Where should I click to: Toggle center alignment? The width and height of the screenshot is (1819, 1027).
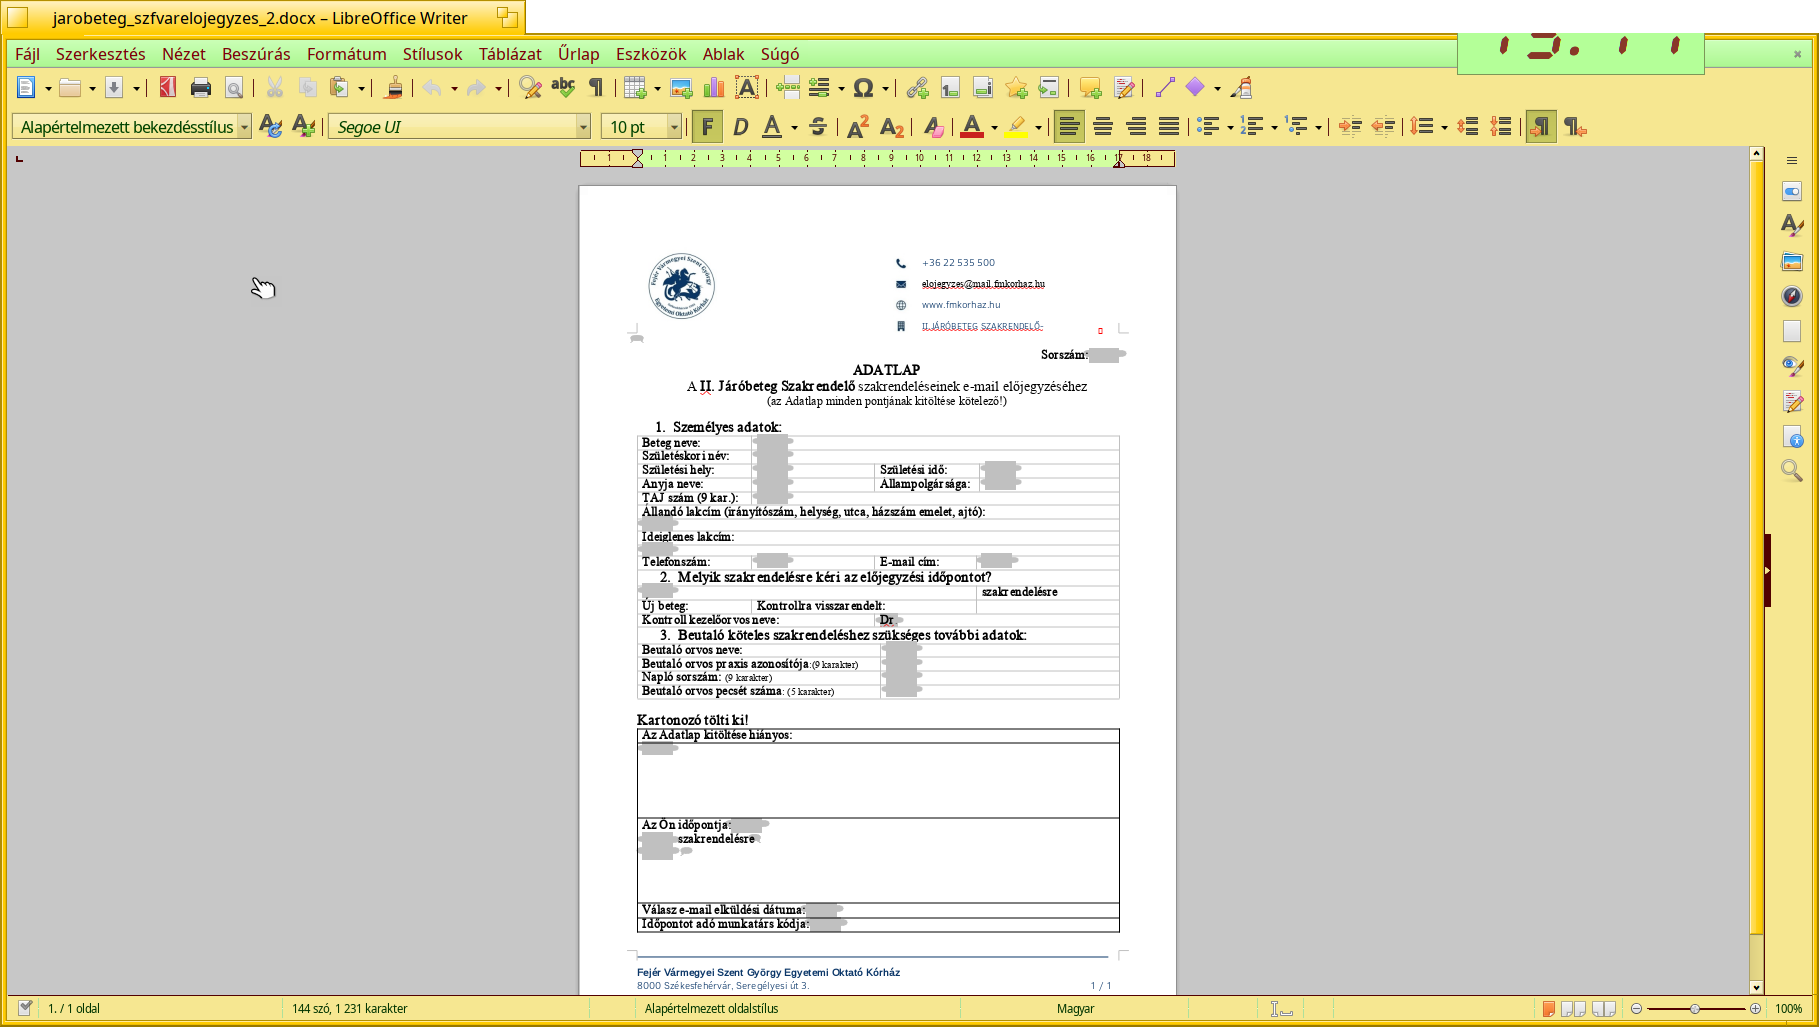[1102, 127]
